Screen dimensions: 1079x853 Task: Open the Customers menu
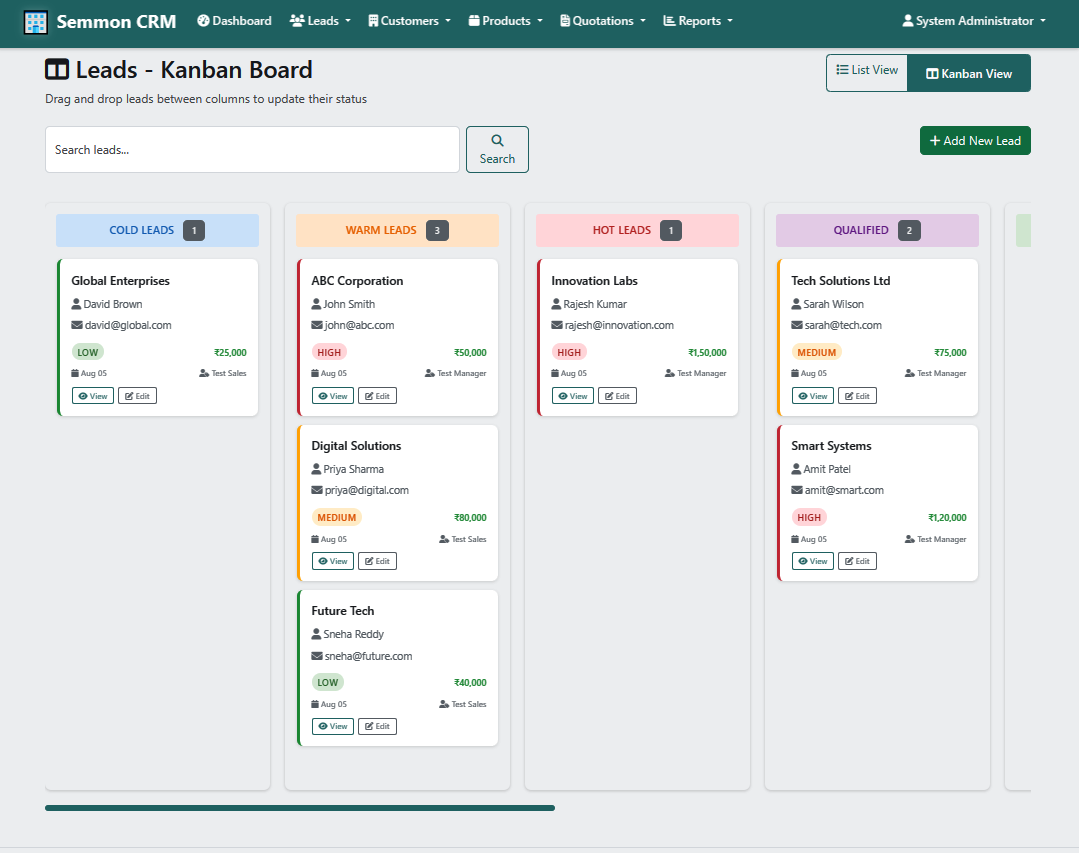[409, 21]
